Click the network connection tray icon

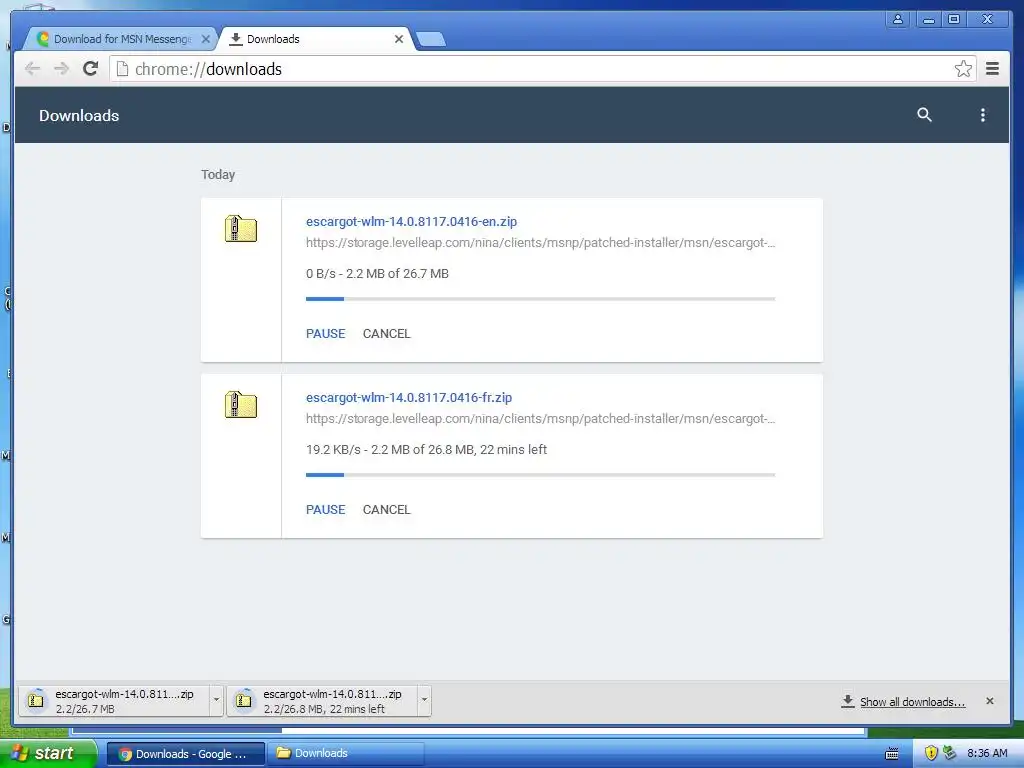(x=950, y=753)
